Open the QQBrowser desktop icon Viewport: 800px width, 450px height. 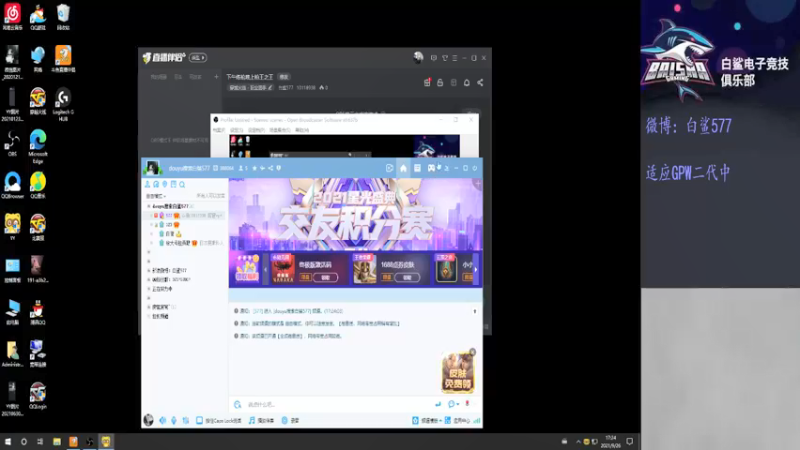tap(12, 185)
